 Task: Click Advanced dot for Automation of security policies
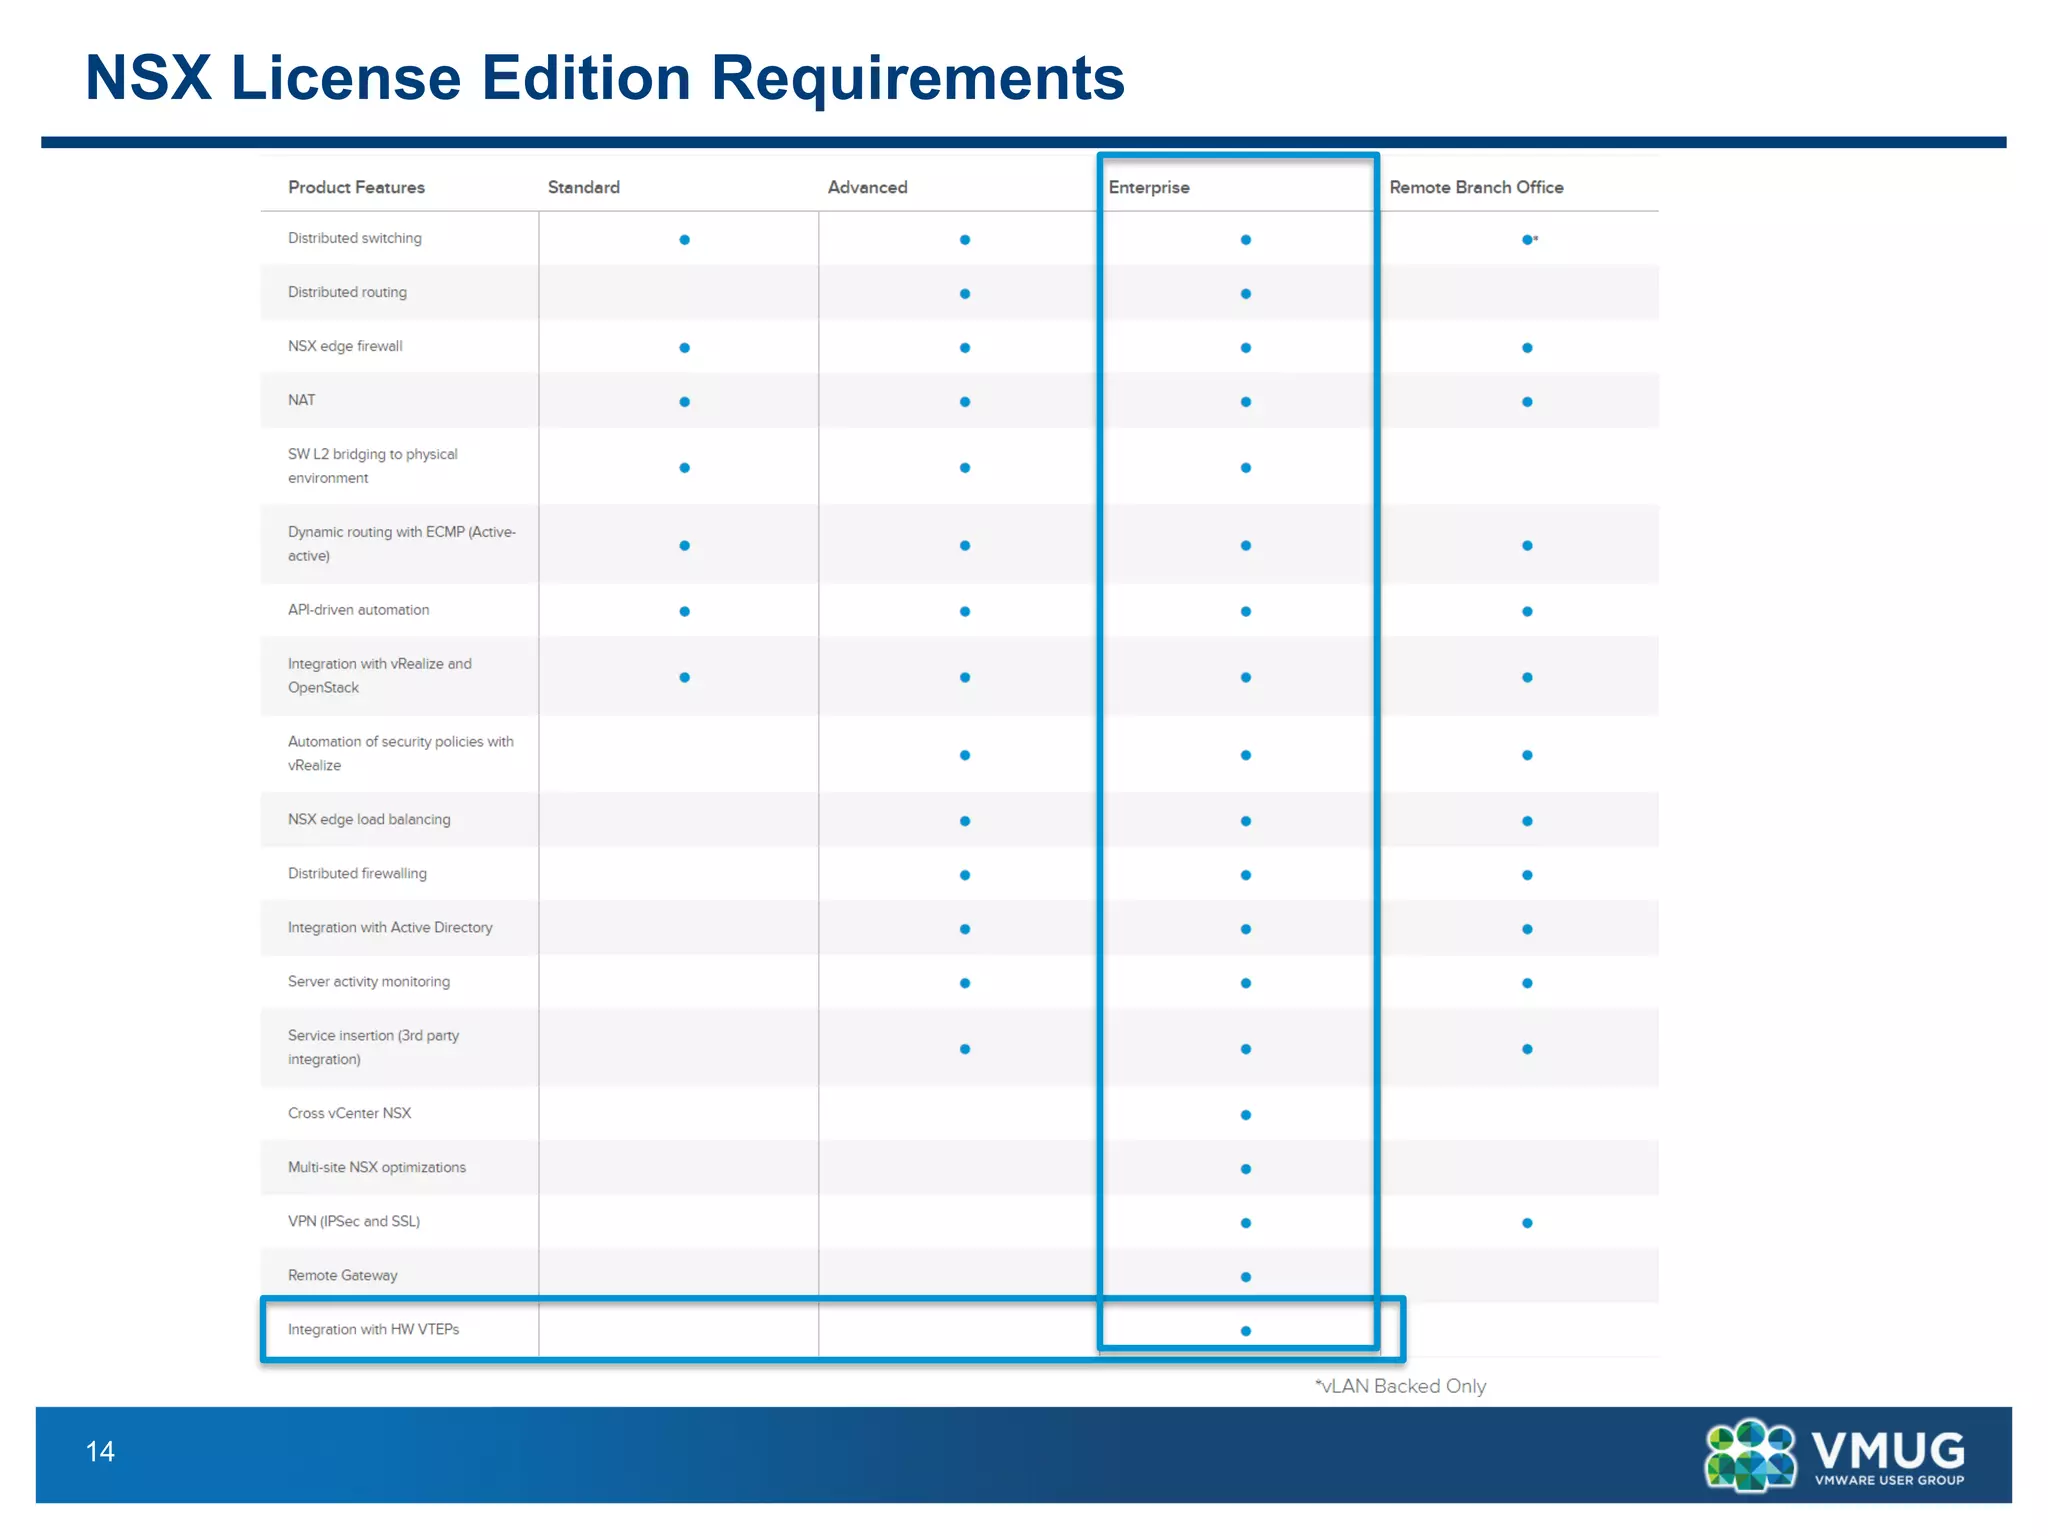965,756
